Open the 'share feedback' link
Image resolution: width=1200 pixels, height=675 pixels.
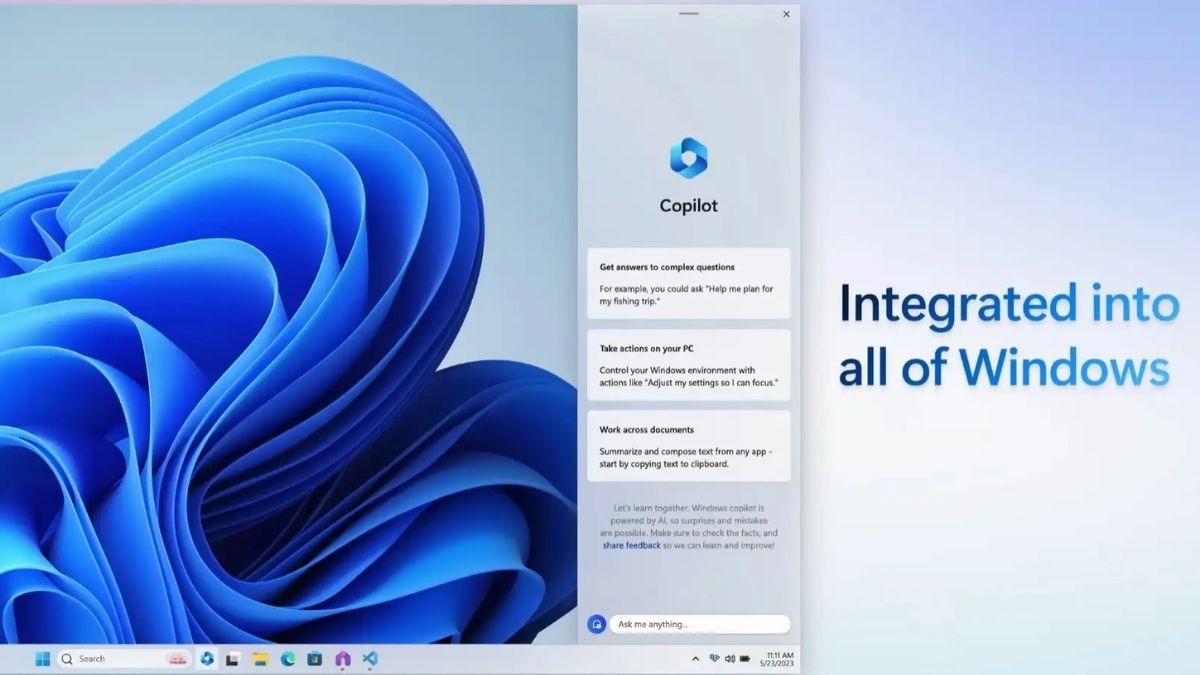631,545
